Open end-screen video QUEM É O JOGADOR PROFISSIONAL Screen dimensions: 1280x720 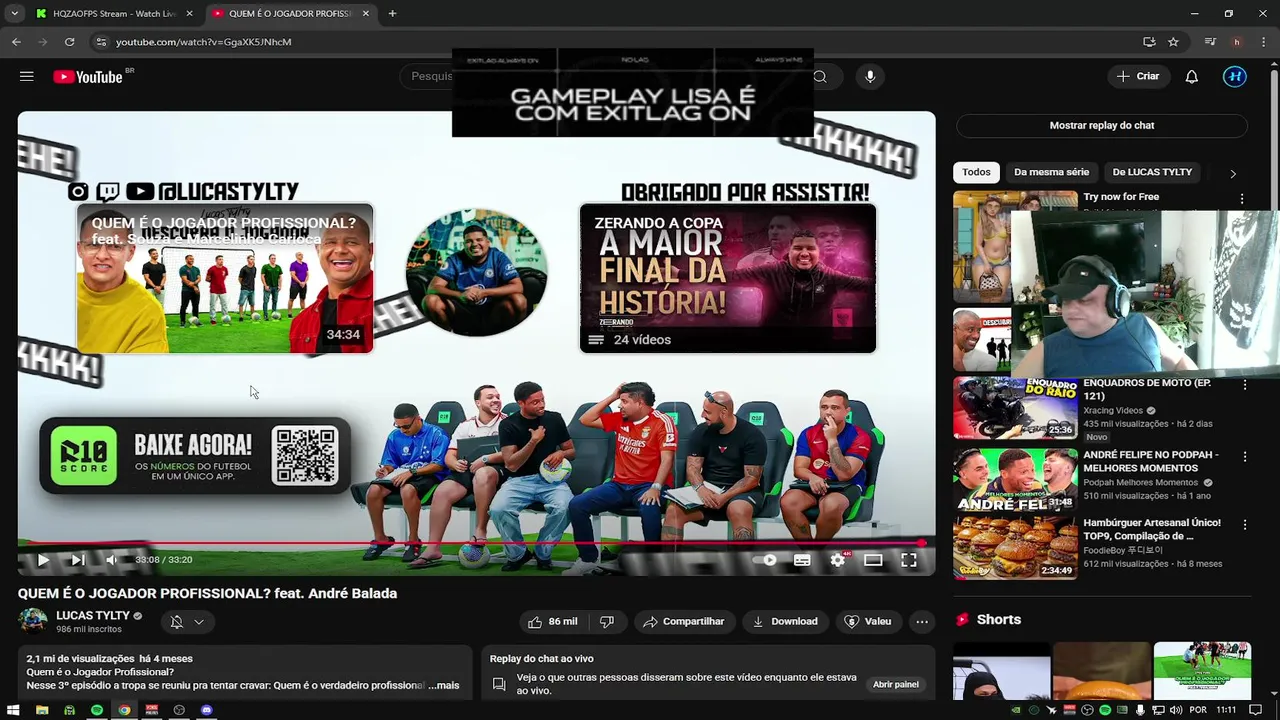[x=225, y=278]
